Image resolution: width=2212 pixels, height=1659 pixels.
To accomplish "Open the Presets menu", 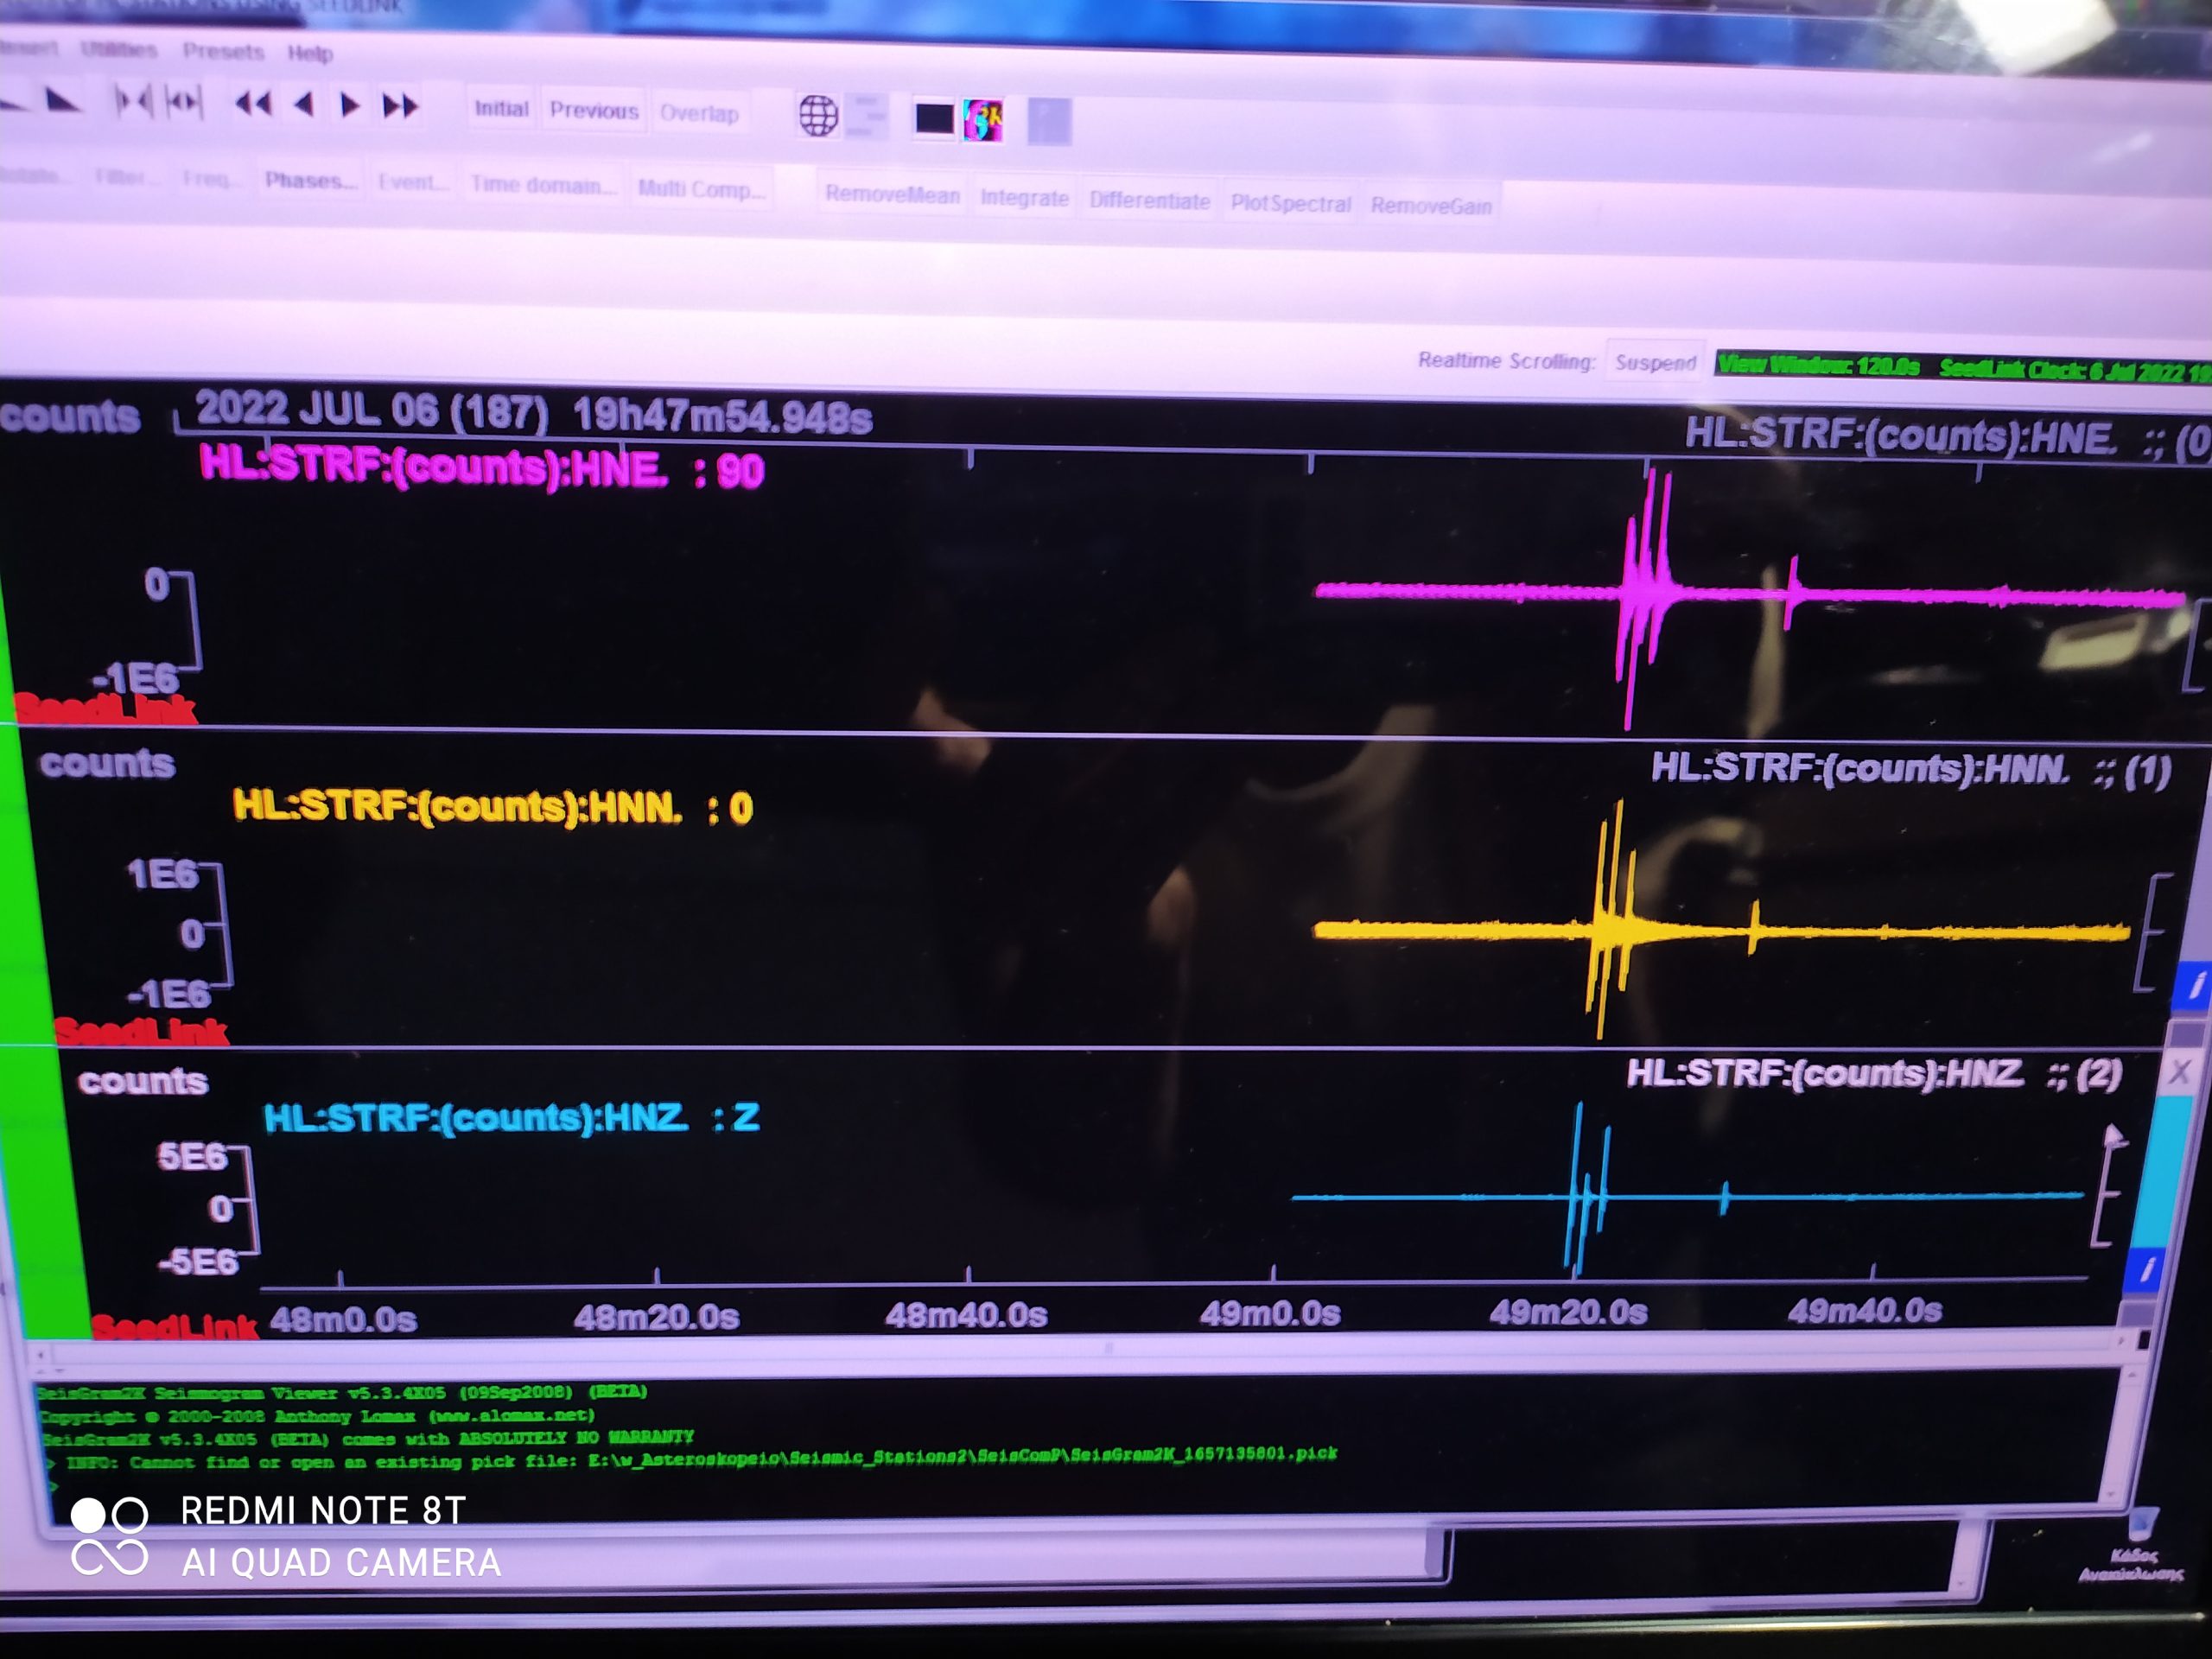I will pyautogui.click(x=223, y=51).
